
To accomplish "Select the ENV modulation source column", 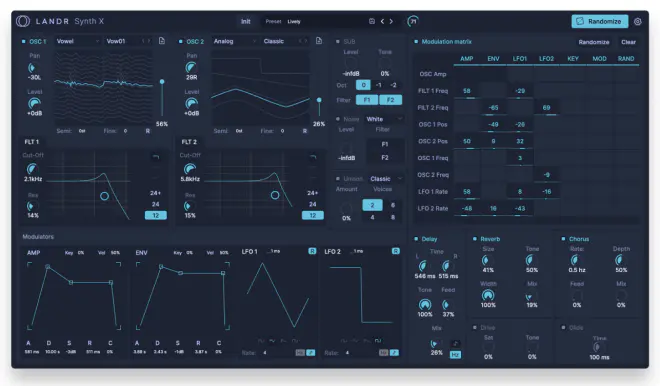I will click(493, 59).
